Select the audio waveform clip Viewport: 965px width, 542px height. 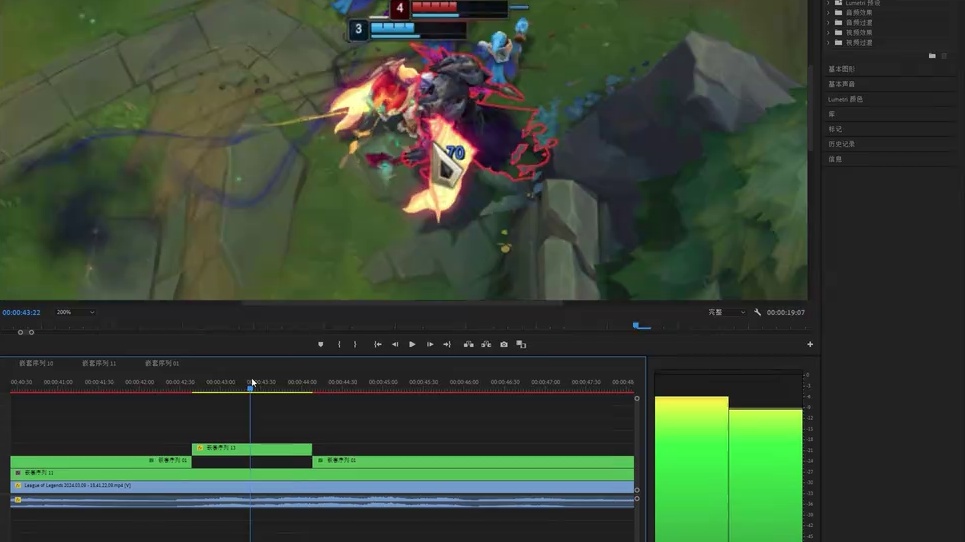(322, 501)
